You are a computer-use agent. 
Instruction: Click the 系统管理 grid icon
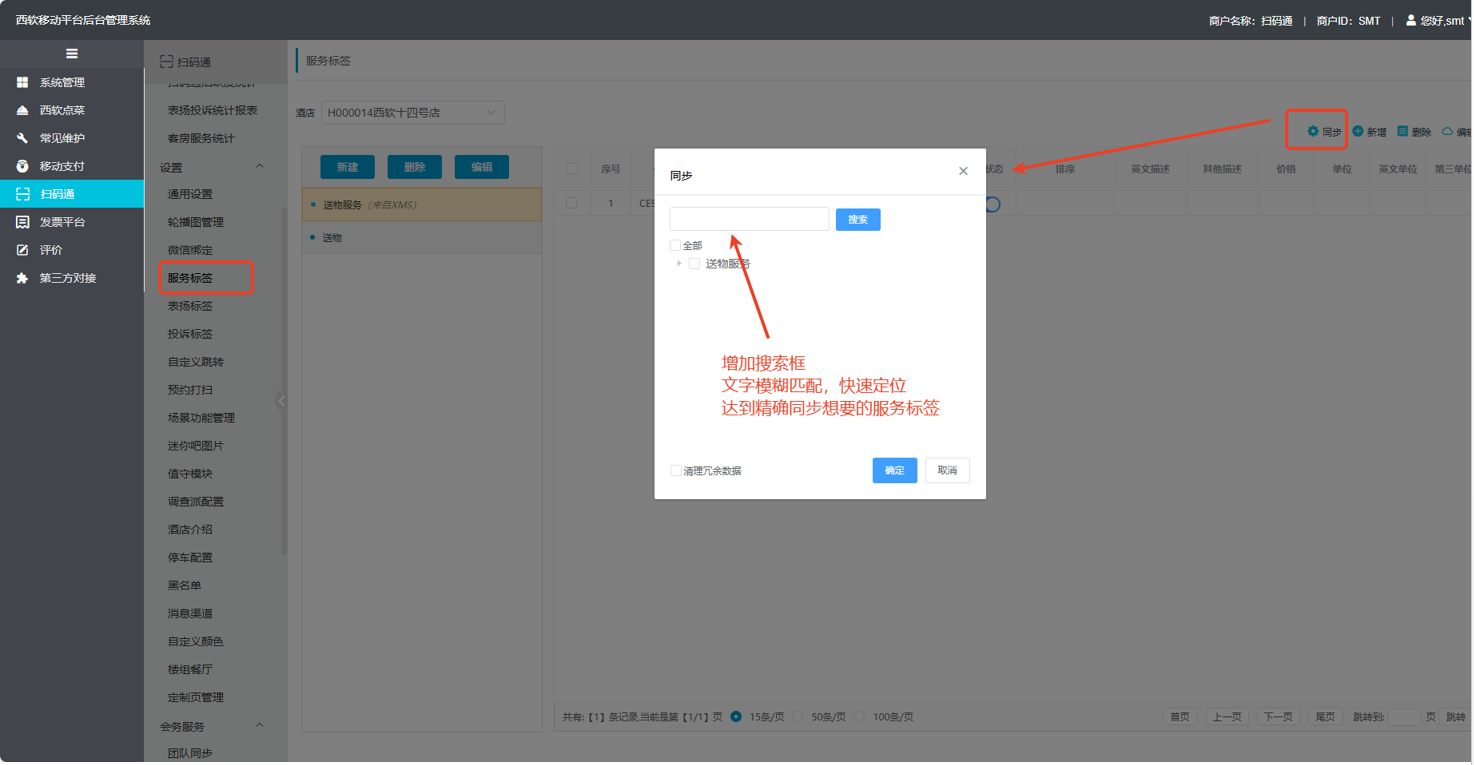[x=22, y=82]
